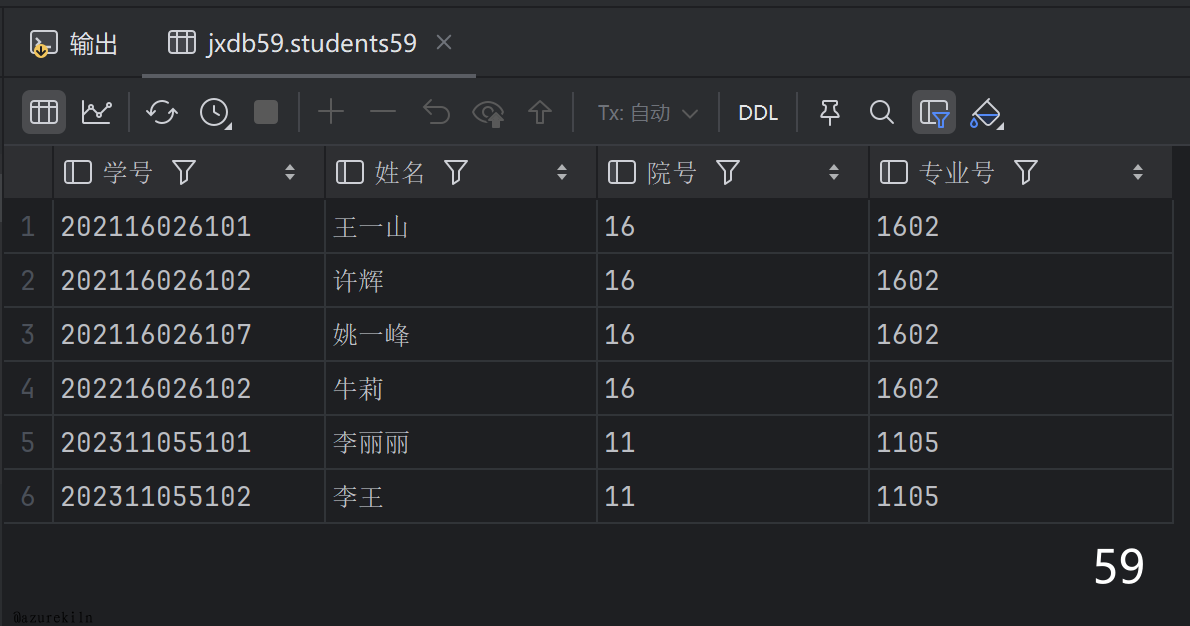Reload the table data

161,112
